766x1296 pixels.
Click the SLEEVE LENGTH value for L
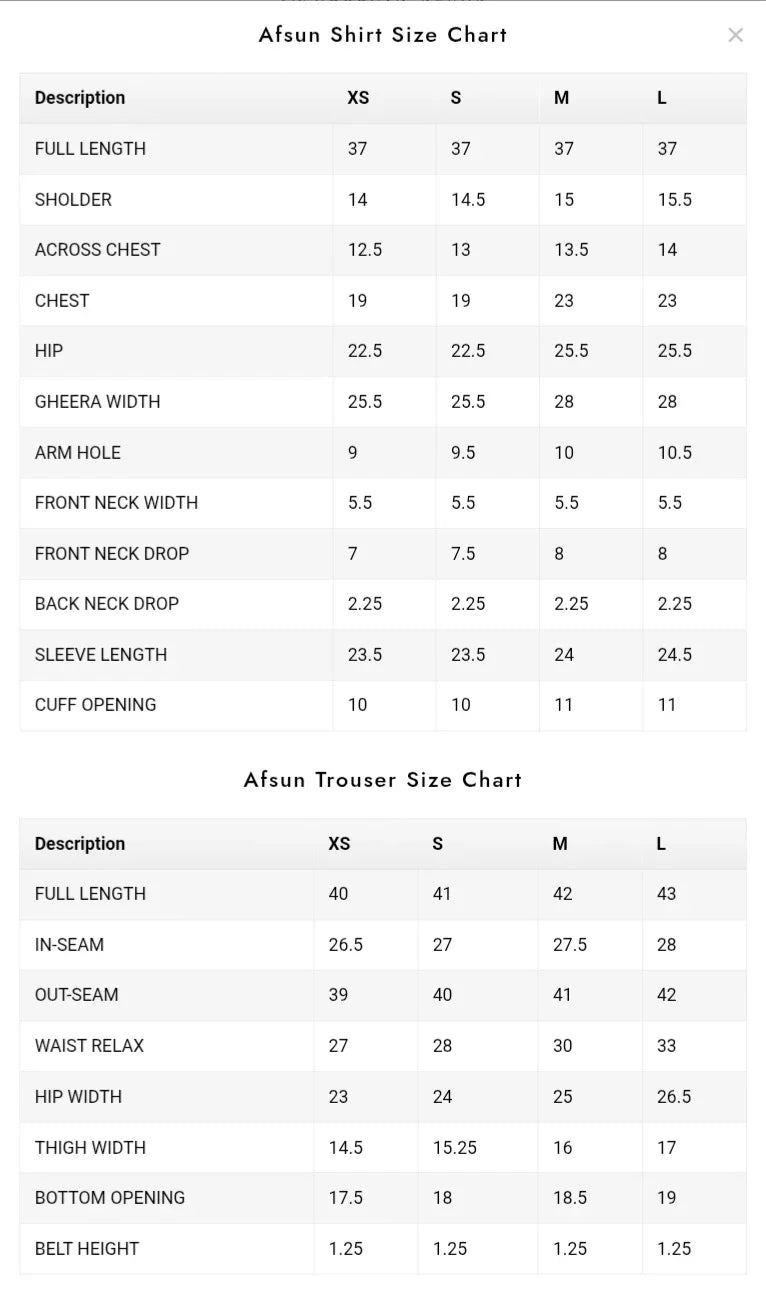pos(675,655)
